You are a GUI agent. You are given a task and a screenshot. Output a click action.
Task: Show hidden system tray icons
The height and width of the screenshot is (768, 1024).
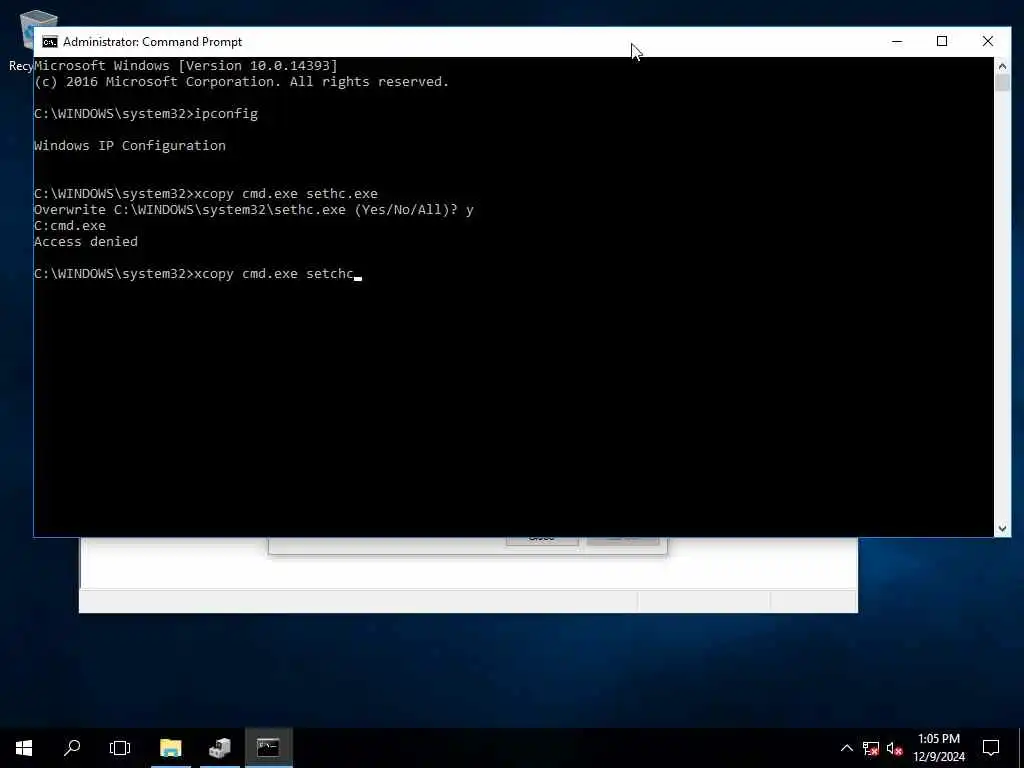(846, 748)
